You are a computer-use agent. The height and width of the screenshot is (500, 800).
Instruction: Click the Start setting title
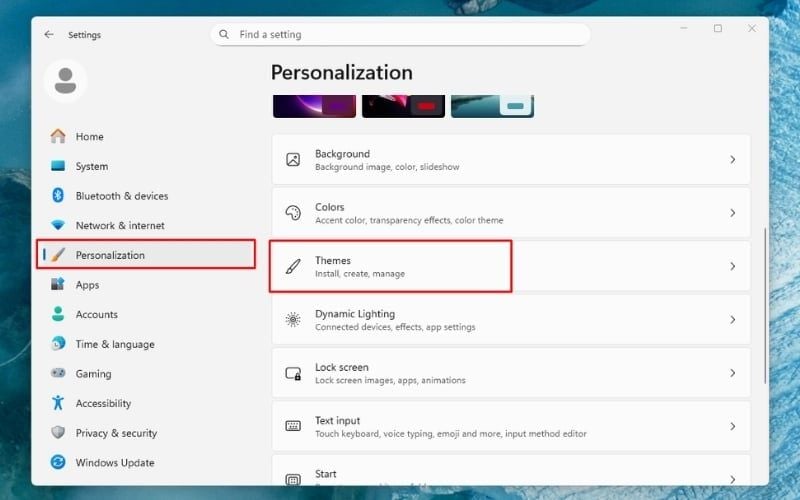[x=326, y=474]
